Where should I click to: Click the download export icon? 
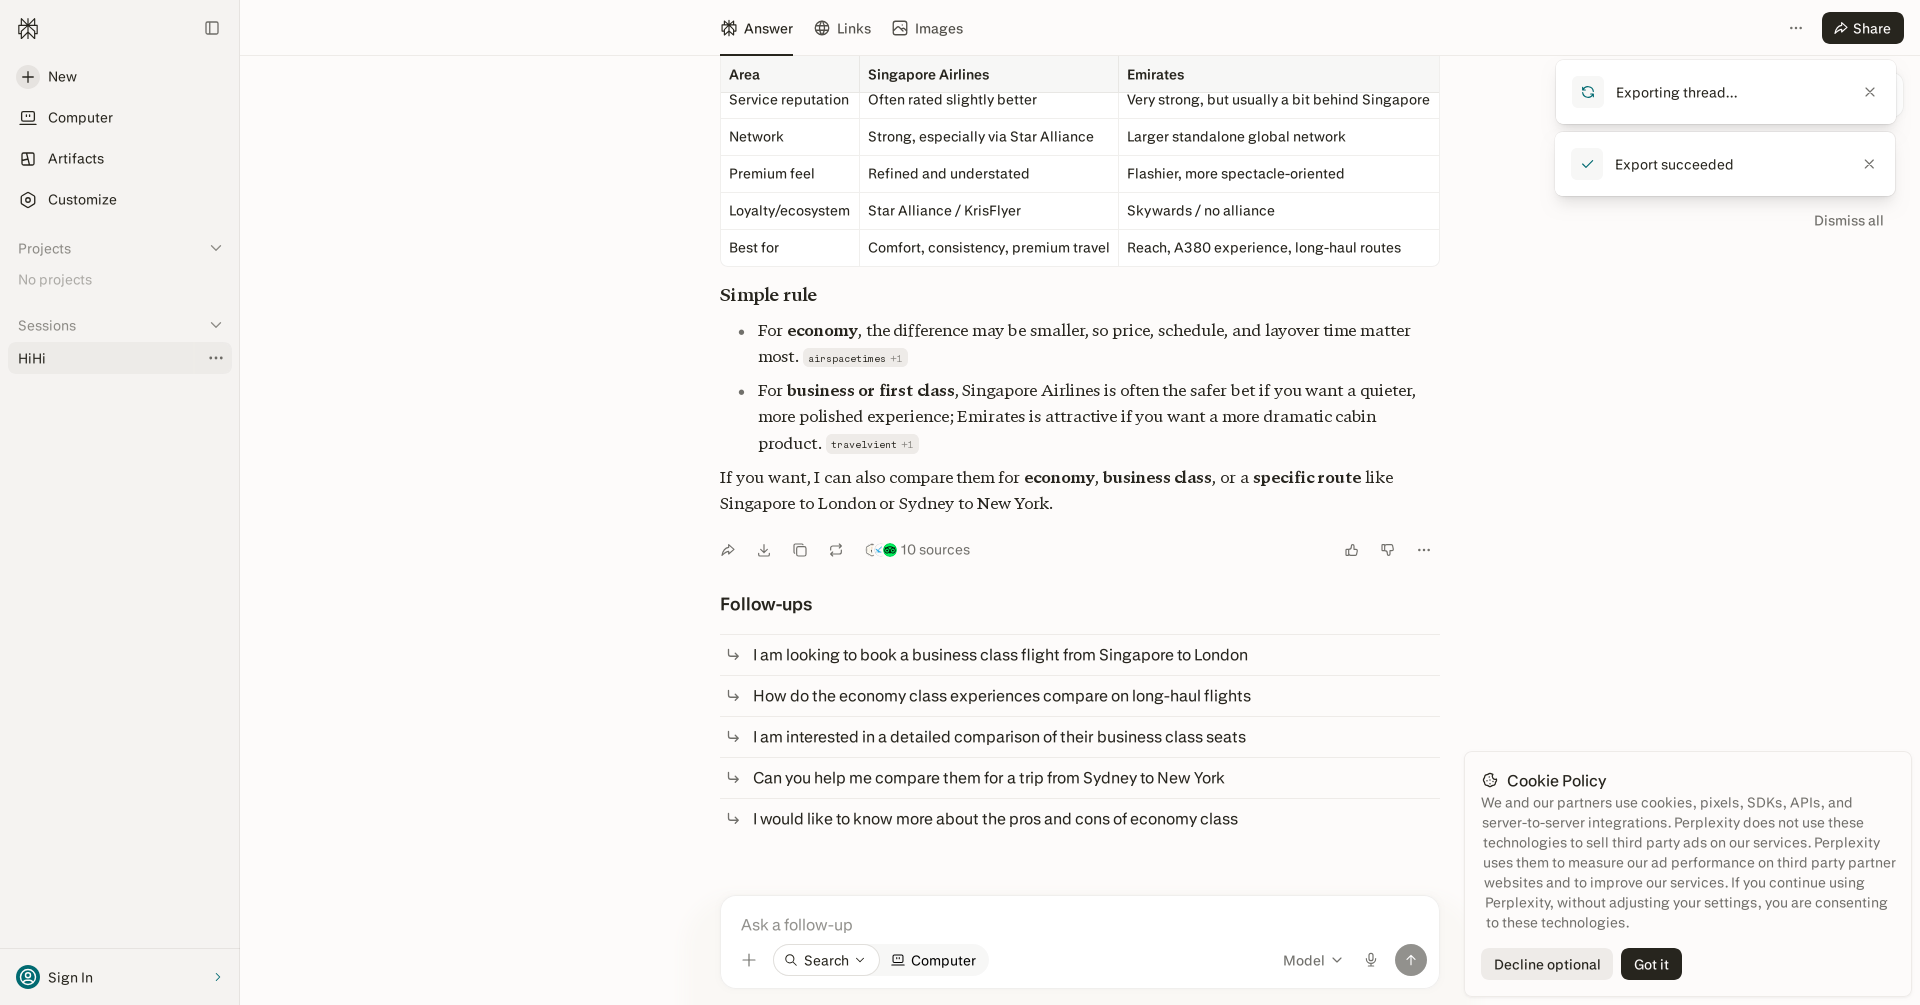coord(764,550)
